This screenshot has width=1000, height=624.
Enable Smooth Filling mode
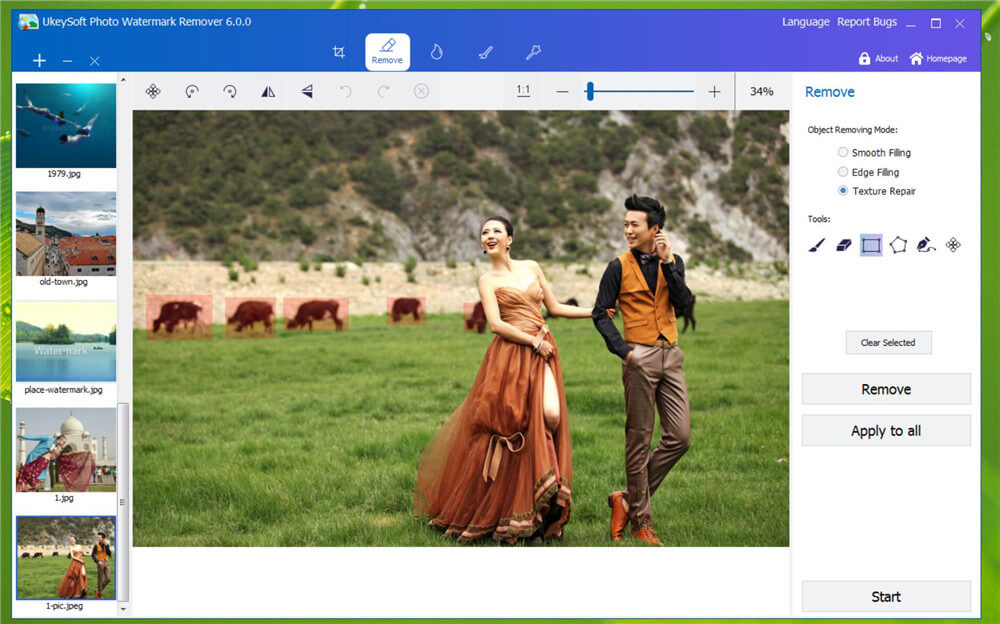tap(843, 153)
